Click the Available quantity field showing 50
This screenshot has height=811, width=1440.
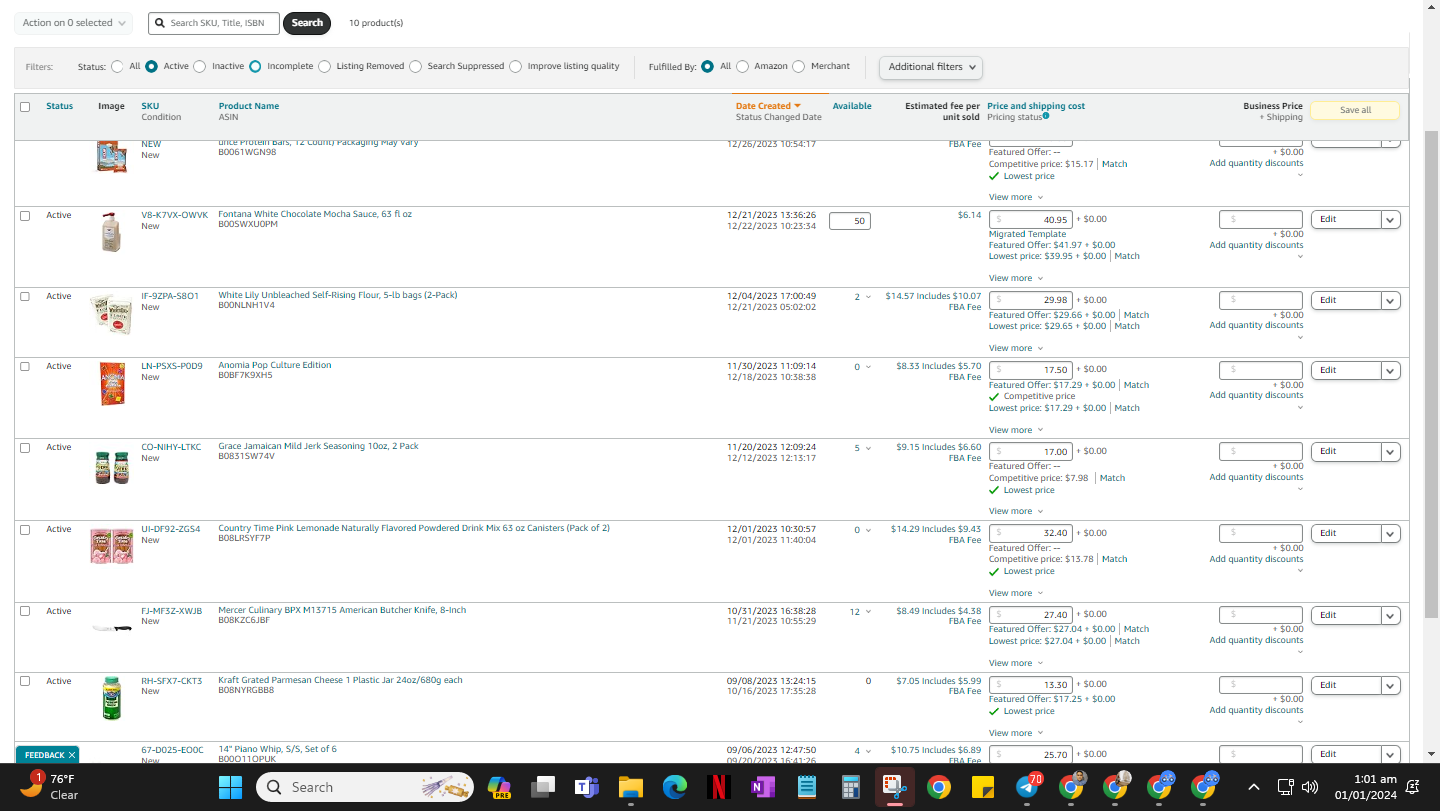point(850,221)
